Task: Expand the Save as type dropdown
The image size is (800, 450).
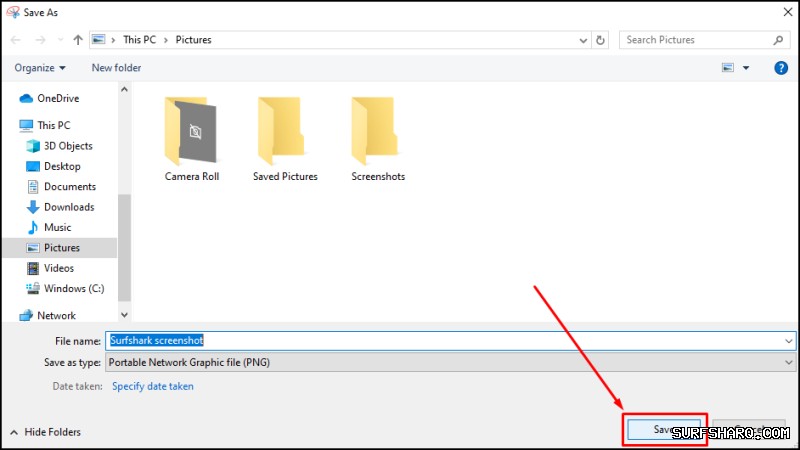Action: tap(789, 362)
